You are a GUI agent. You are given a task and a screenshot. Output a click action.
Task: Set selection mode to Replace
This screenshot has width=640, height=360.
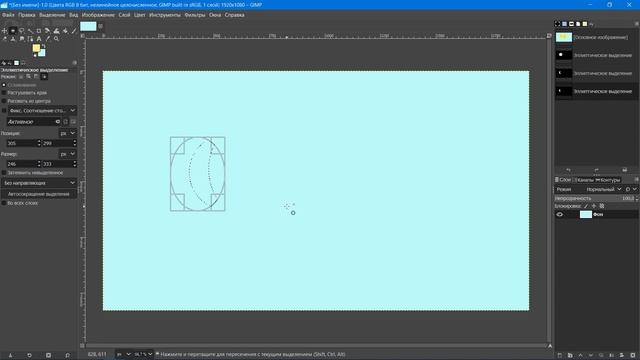tap(21, 76)
